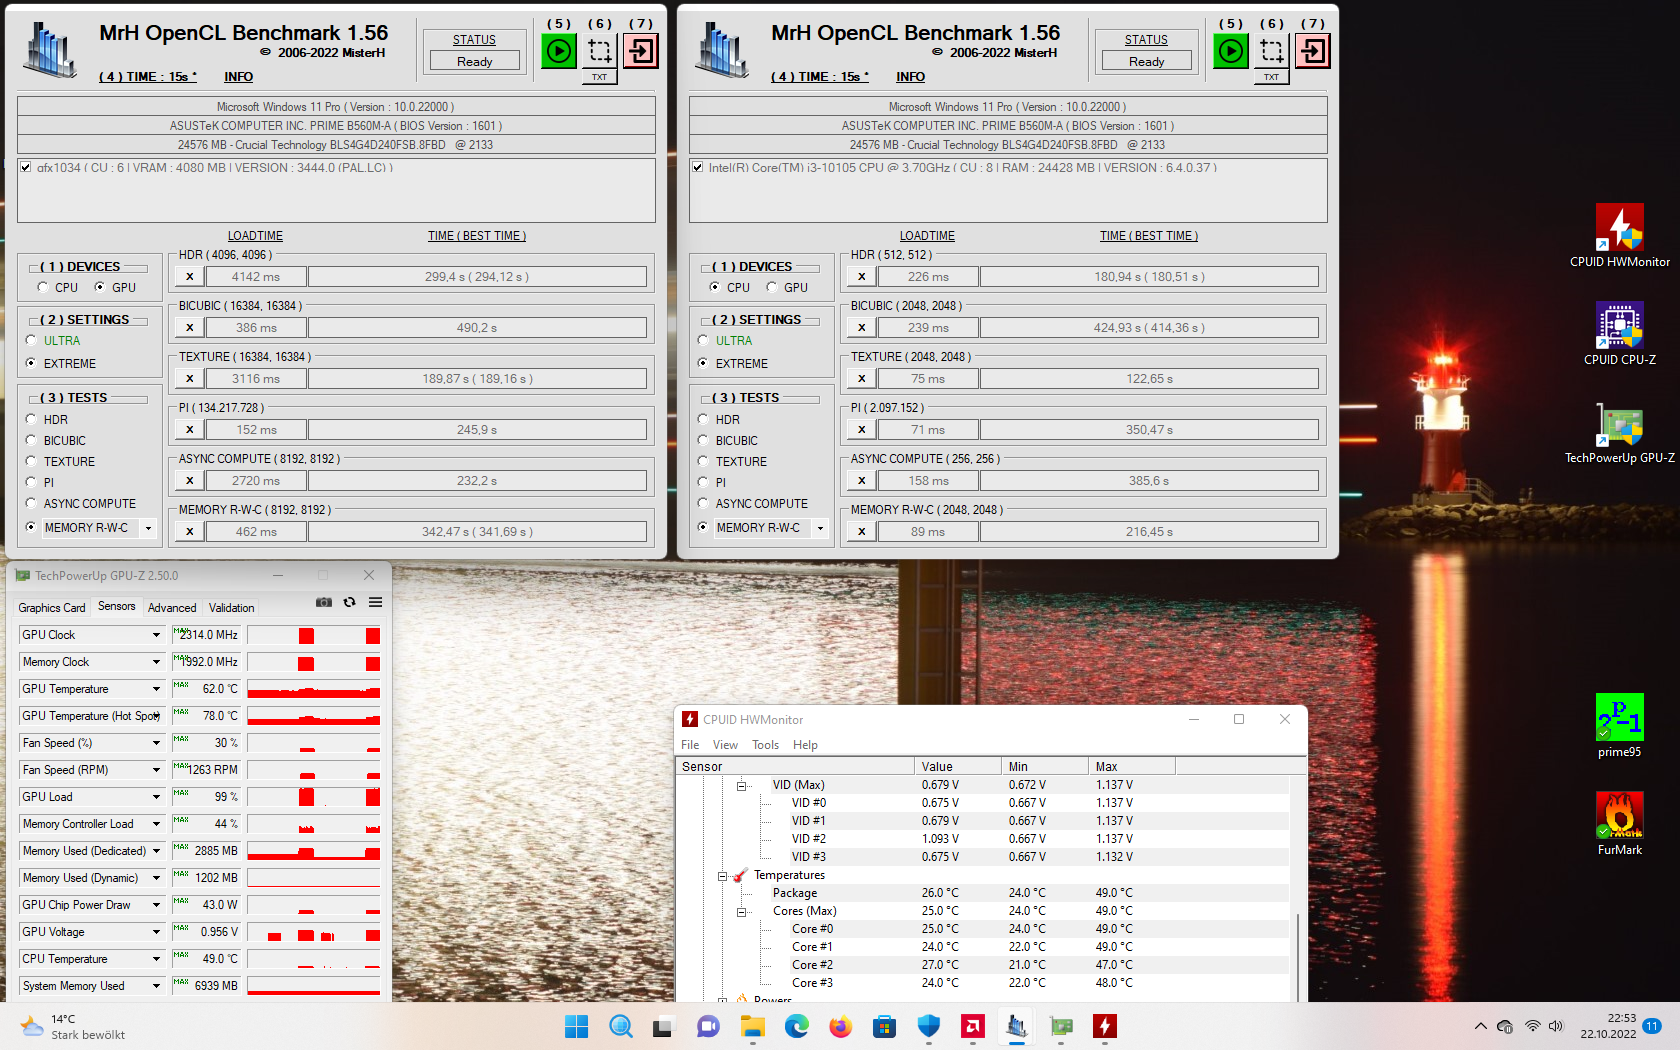Viewport: 1680px width, 1050px height.
Task: Open AMD software icon in taskbar
Action: (x=972, y=1026)
